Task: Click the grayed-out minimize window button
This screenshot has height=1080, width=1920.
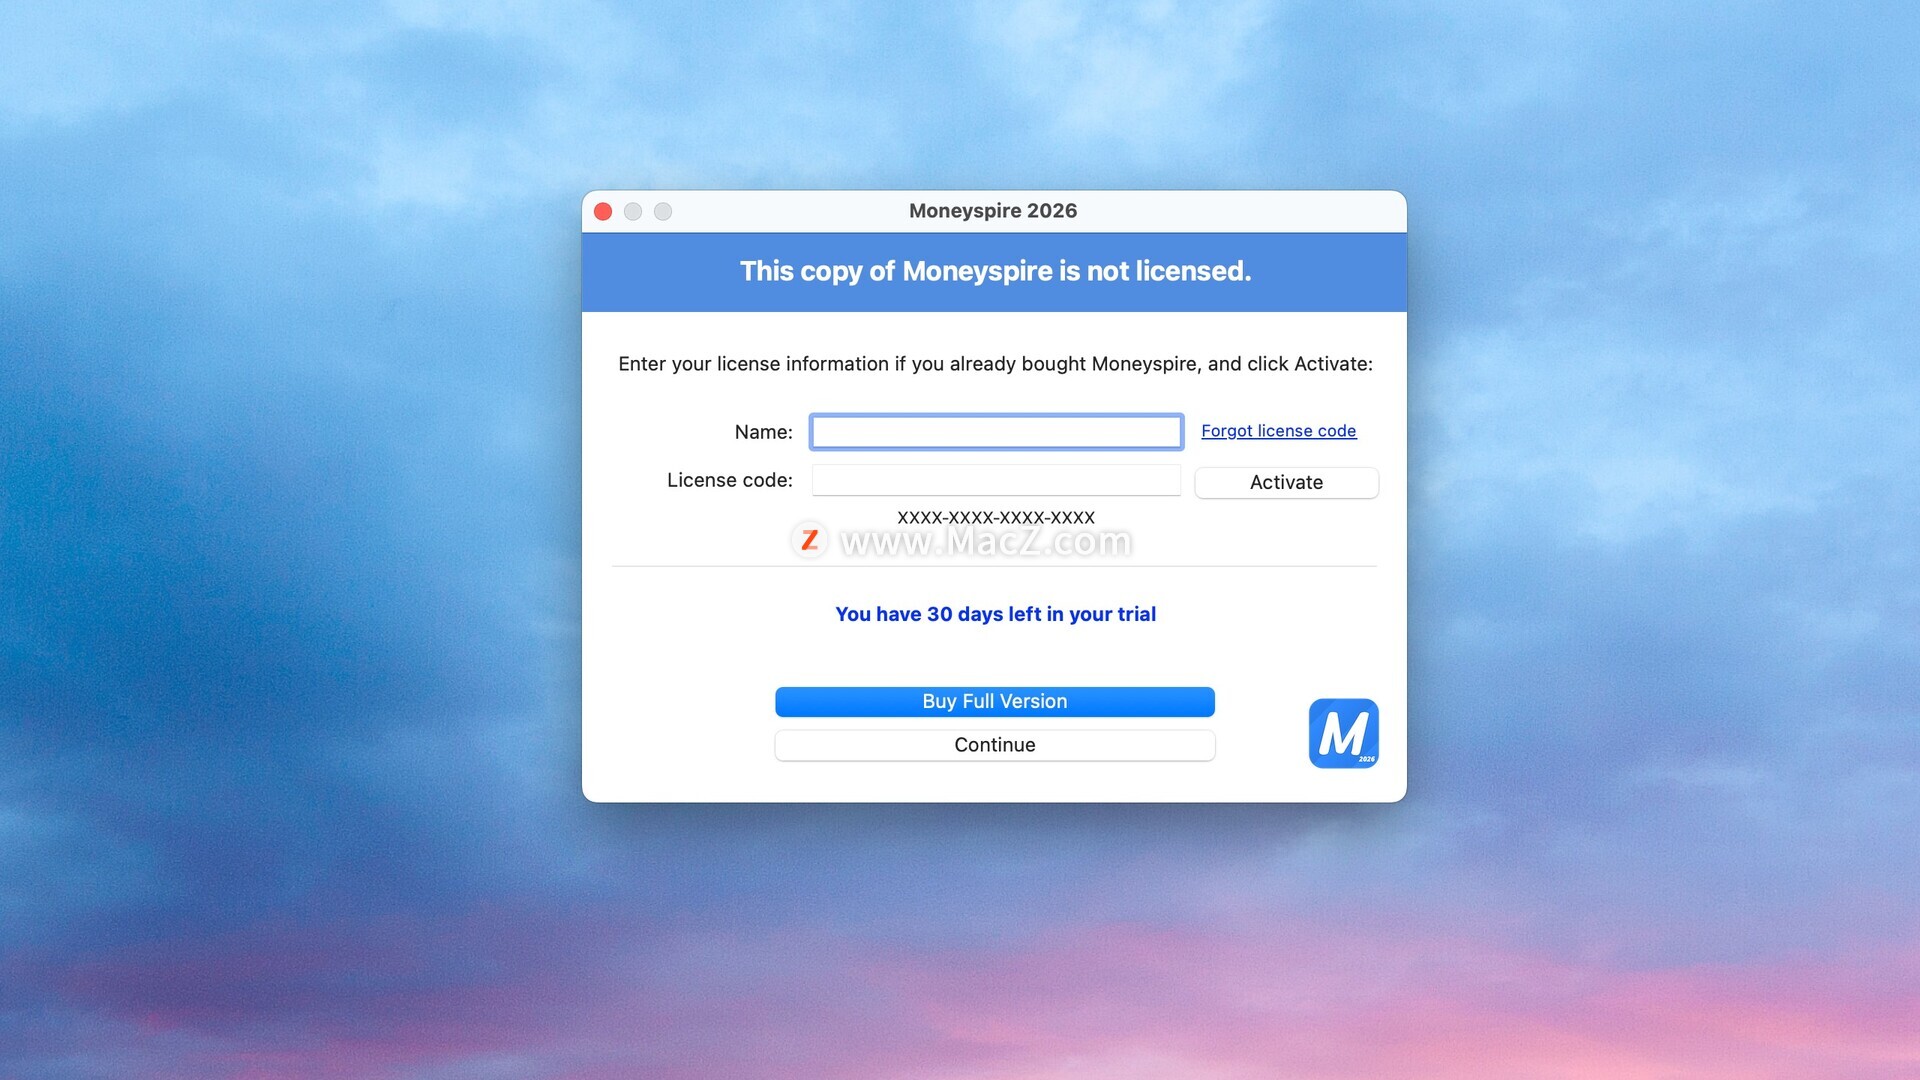Action: click(x=633, y=211)
